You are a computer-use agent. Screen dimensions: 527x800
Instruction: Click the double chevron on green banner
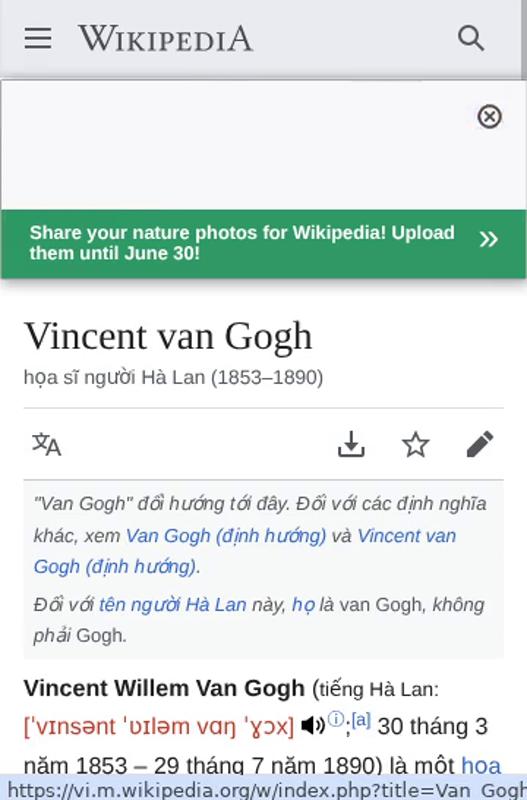pos(488,239)
